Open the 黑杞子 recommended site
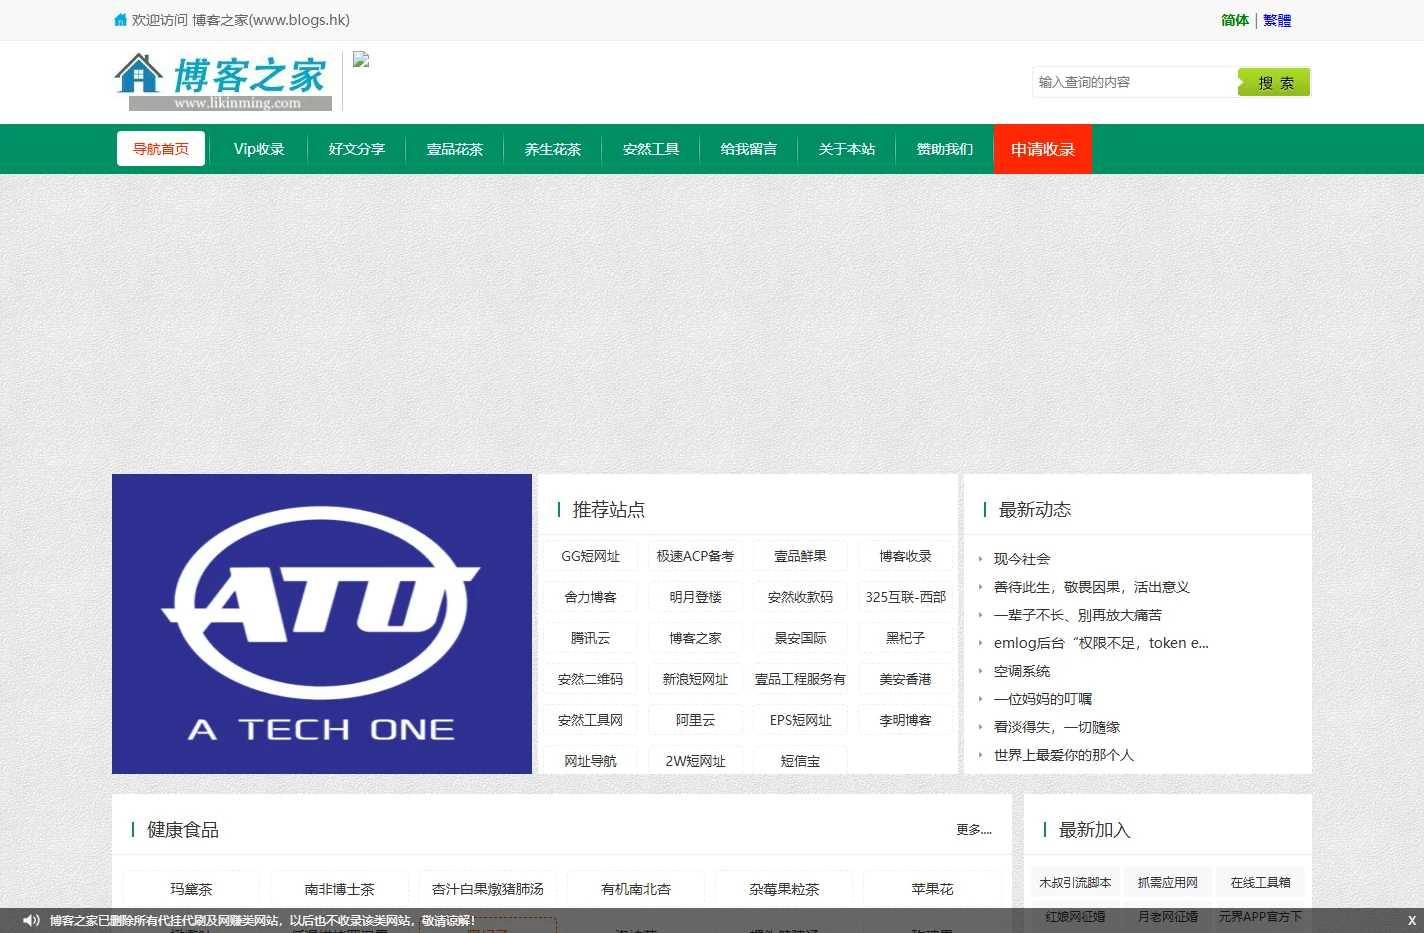The height and width of the screenshot is (933, 1424). click(905, 638)
